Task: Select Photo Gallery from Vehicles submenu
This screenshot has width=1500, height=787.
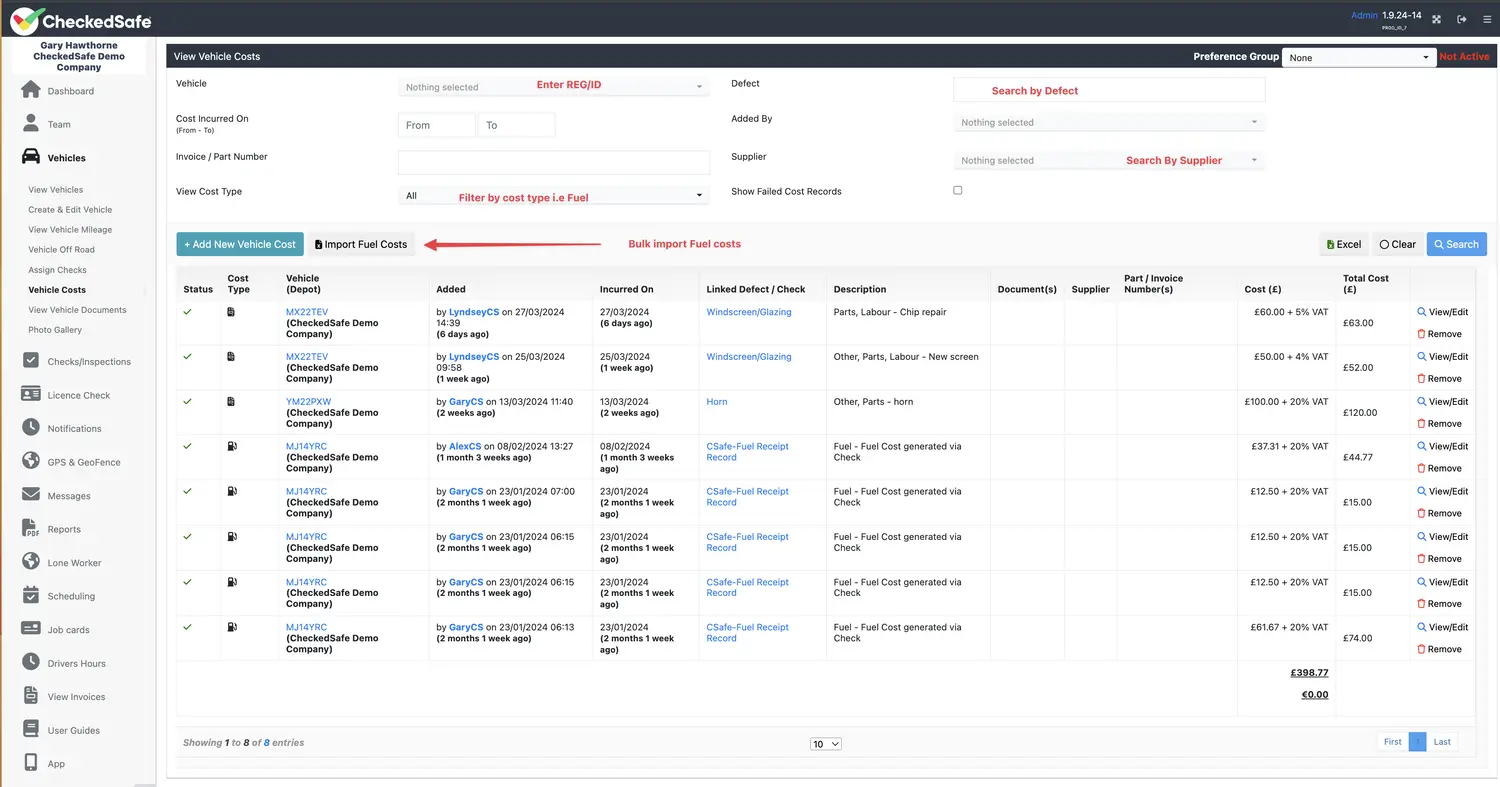Action: [55, 330]
